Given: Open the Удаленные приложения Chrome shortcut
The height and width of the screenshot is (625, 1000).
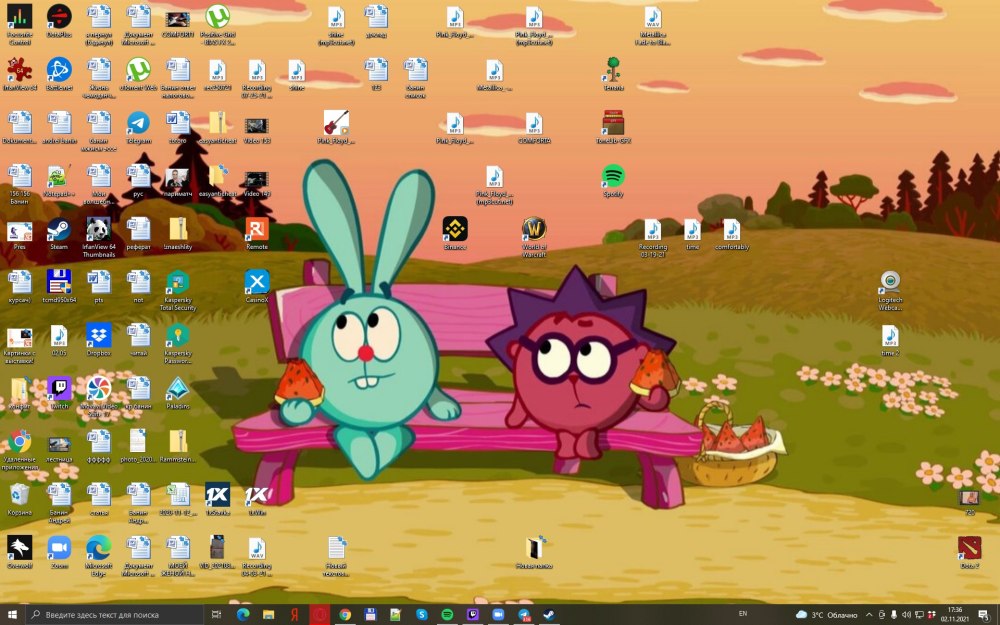Looking at the screenshot, I should tap(19, 450).
